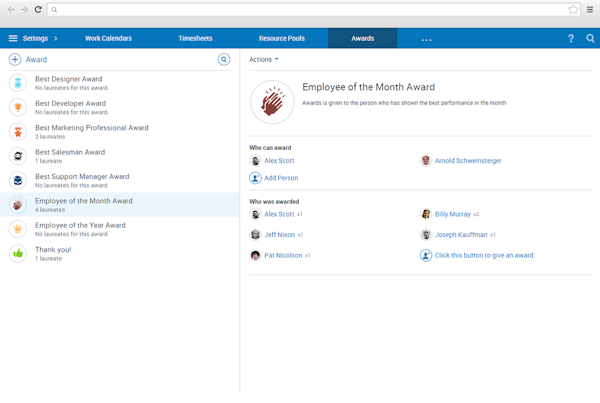
Task: Open the Resource Pools tab
Action: click(282, 39)
